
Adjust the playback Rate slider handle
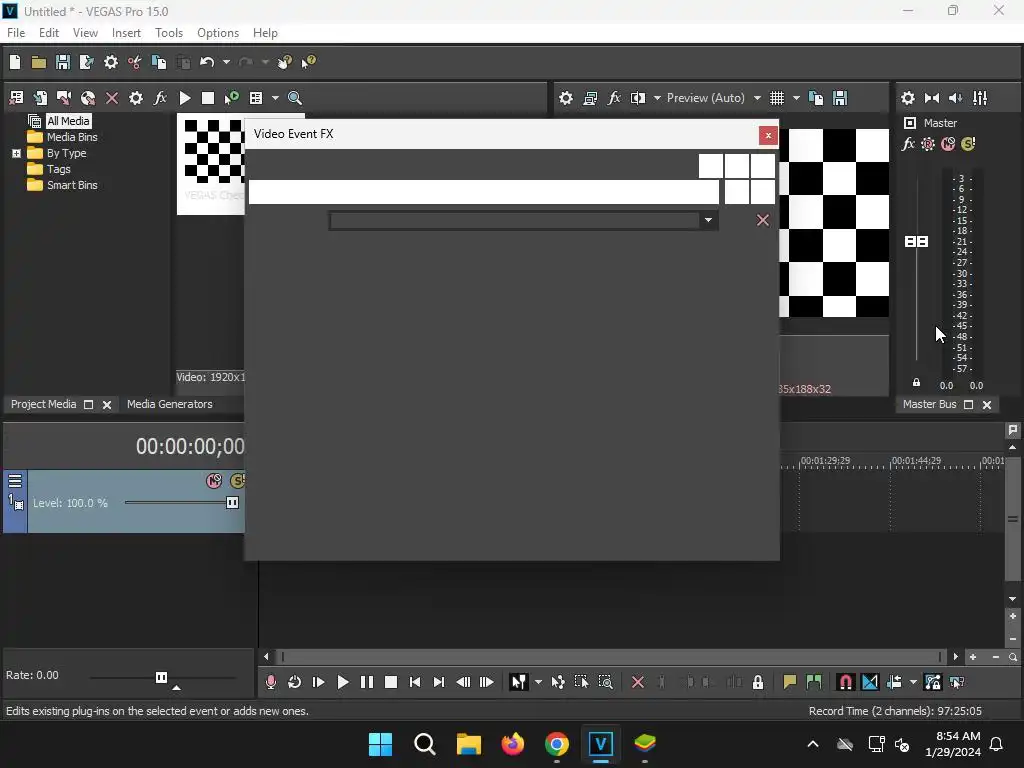(161, 677)
